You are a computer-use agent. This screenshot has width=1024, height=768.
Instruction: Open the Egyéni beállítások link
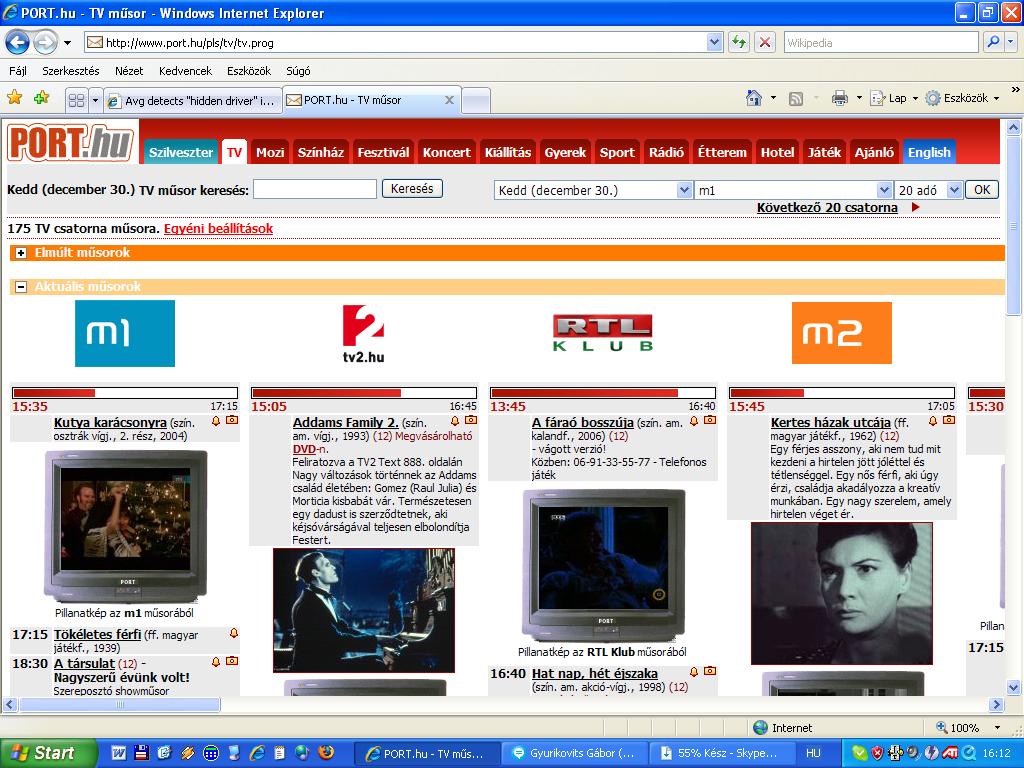point(218,229)
